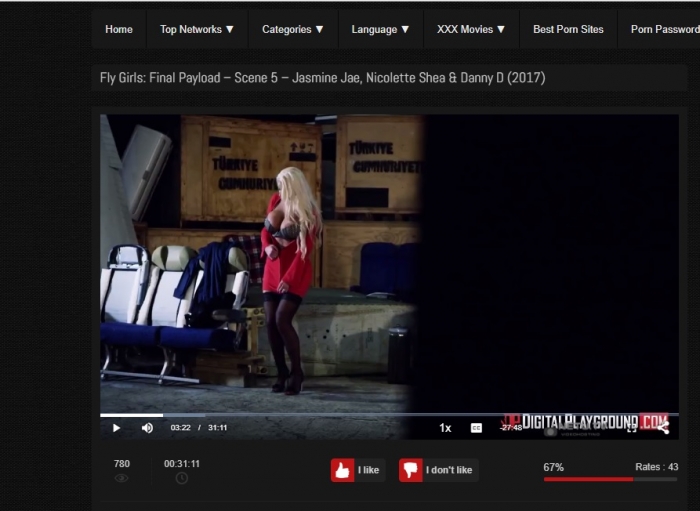Seek using the video progress bar
Screen dimensions: 700x511
coord(389,415)
